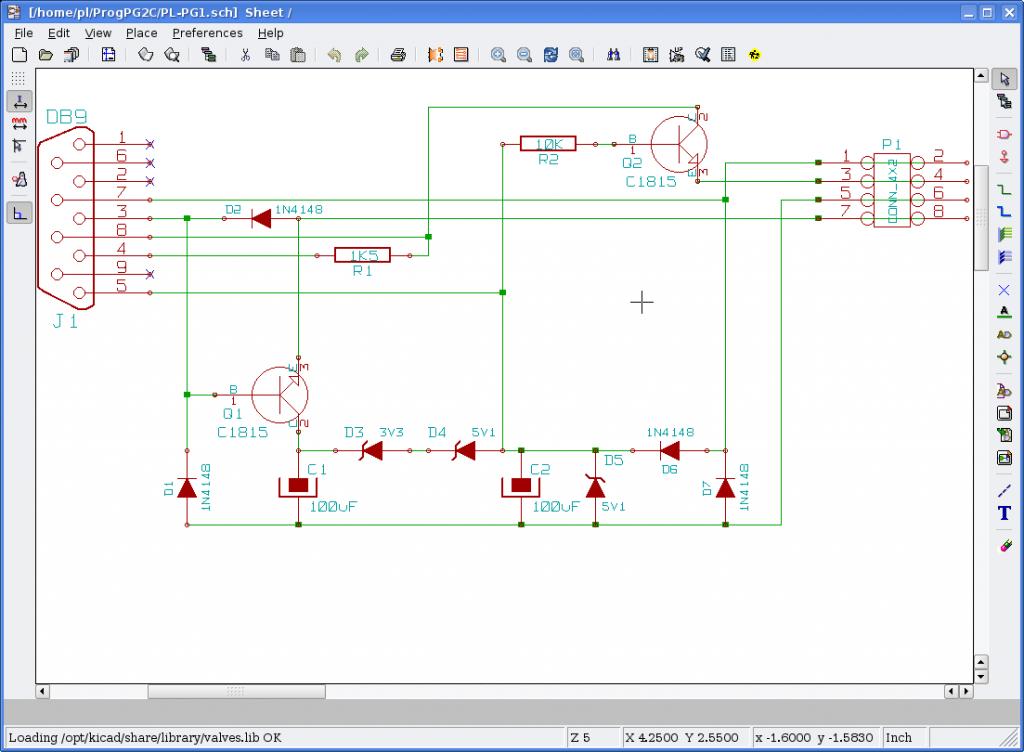Click the Find binoculars icon
This screenshot has width=1024, height=752.
614,55
